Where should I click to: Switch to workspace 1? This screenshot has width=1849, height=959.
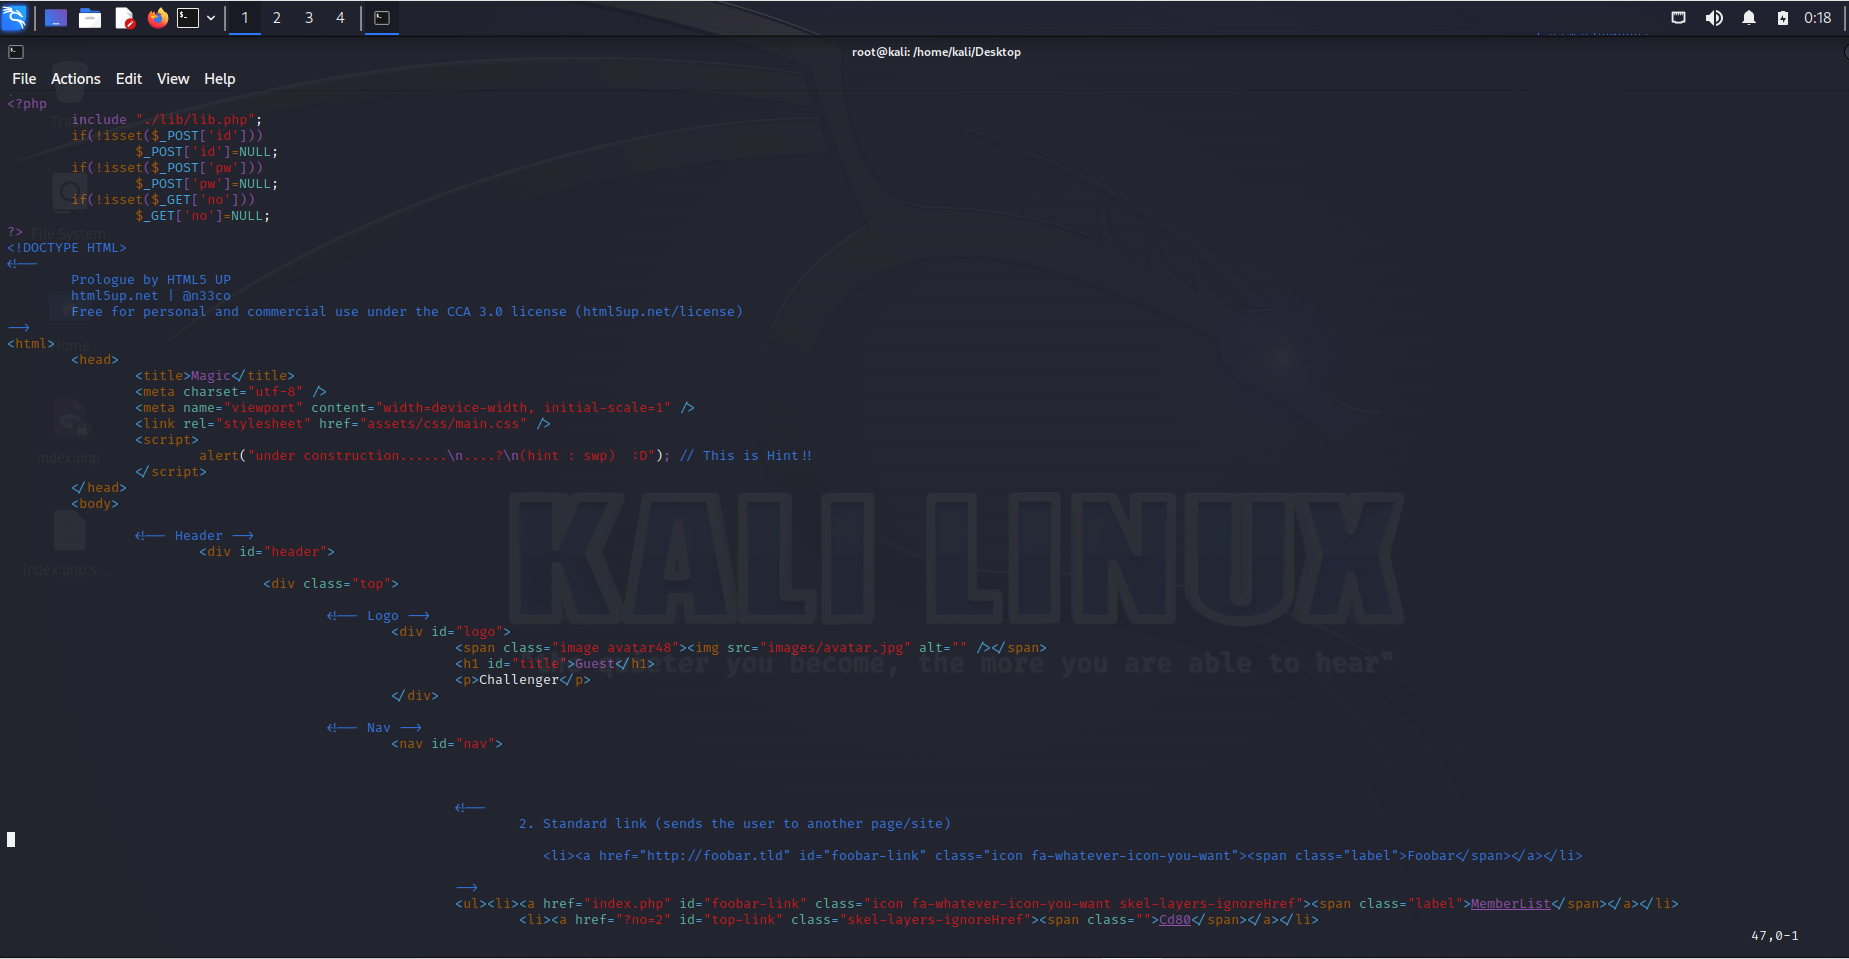[x=245, y=18]
